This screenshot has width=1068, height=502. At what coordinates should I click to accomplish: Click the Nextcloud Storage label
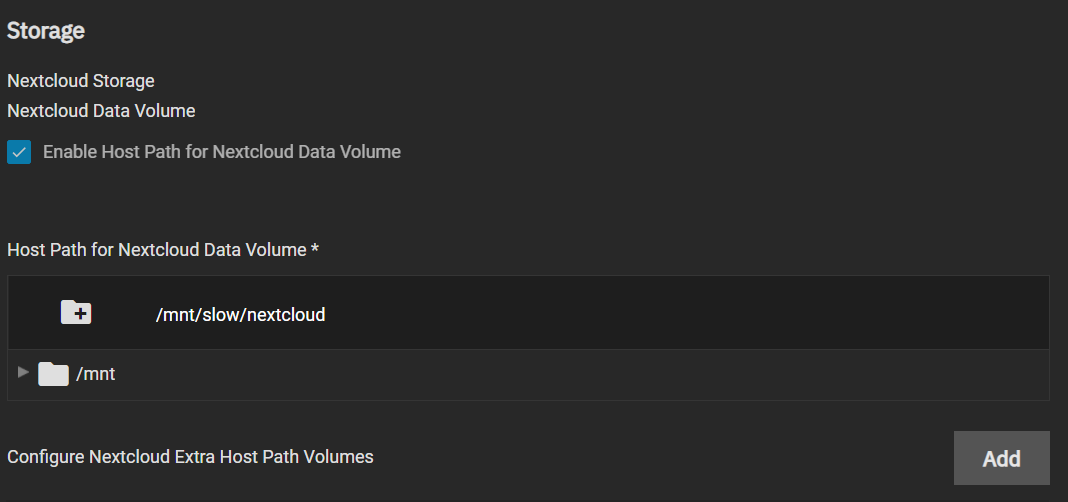tap(81, 80)
